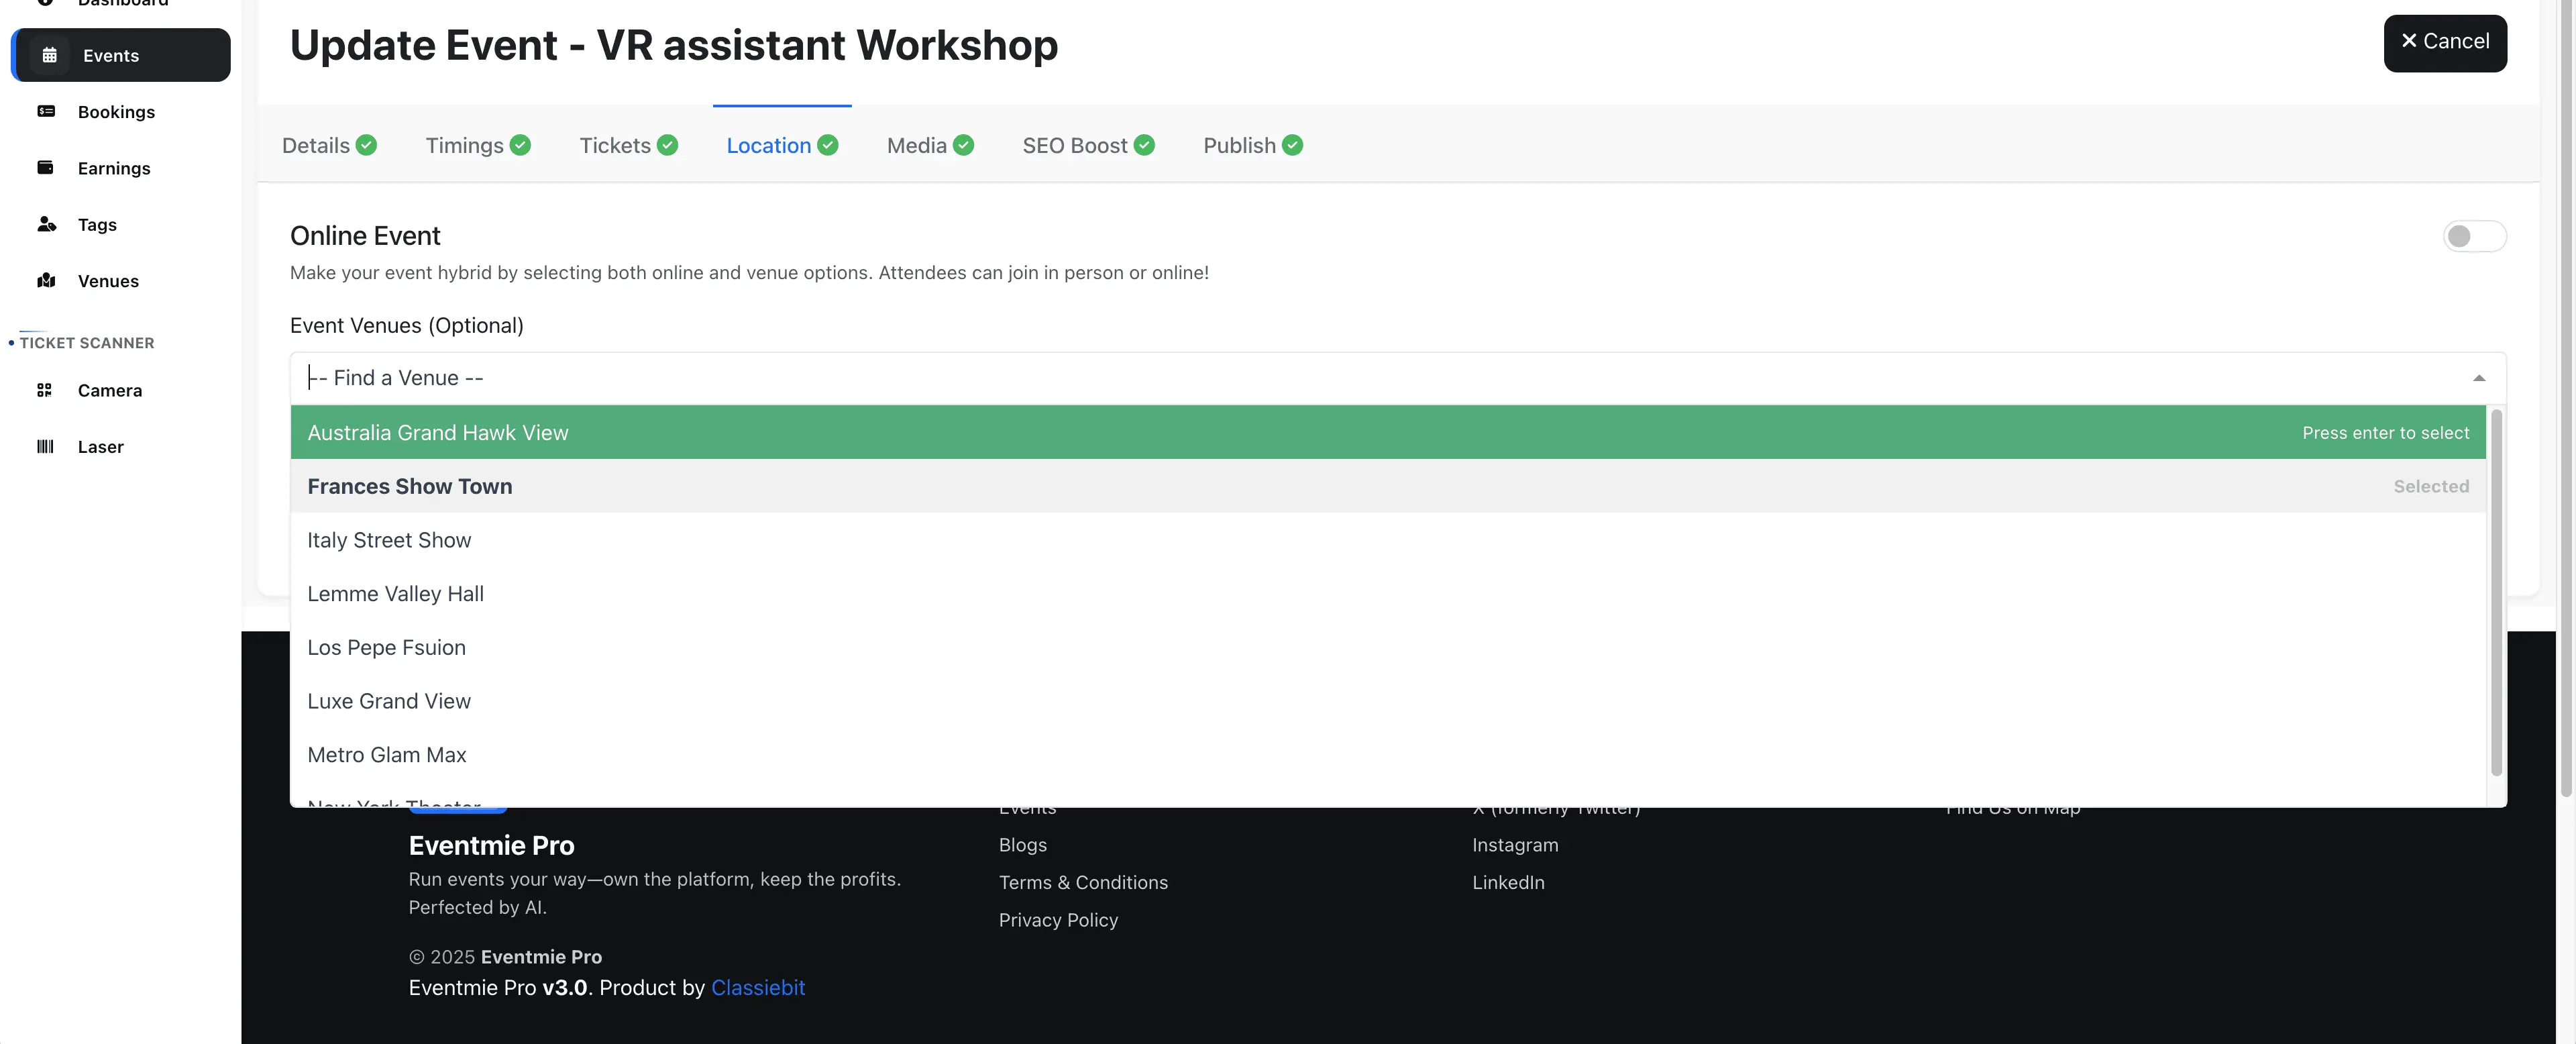The height and width of the screenshot is (1044, 2576).
Task: Pick Metro Glam Max venue option
Action: tap(387, 755)
